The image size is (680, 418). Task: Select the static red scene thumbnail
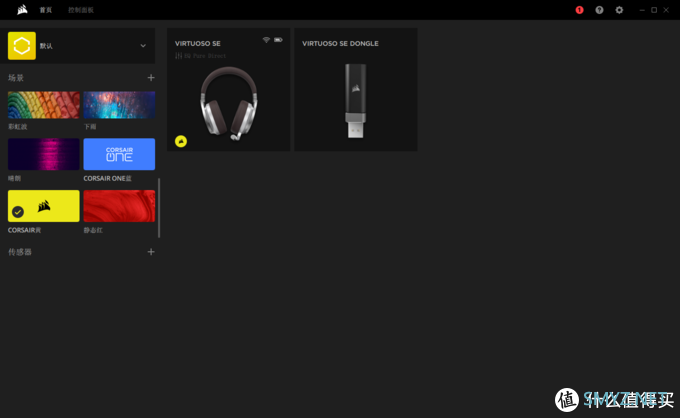pyautogui.click(x=119, y=206)
